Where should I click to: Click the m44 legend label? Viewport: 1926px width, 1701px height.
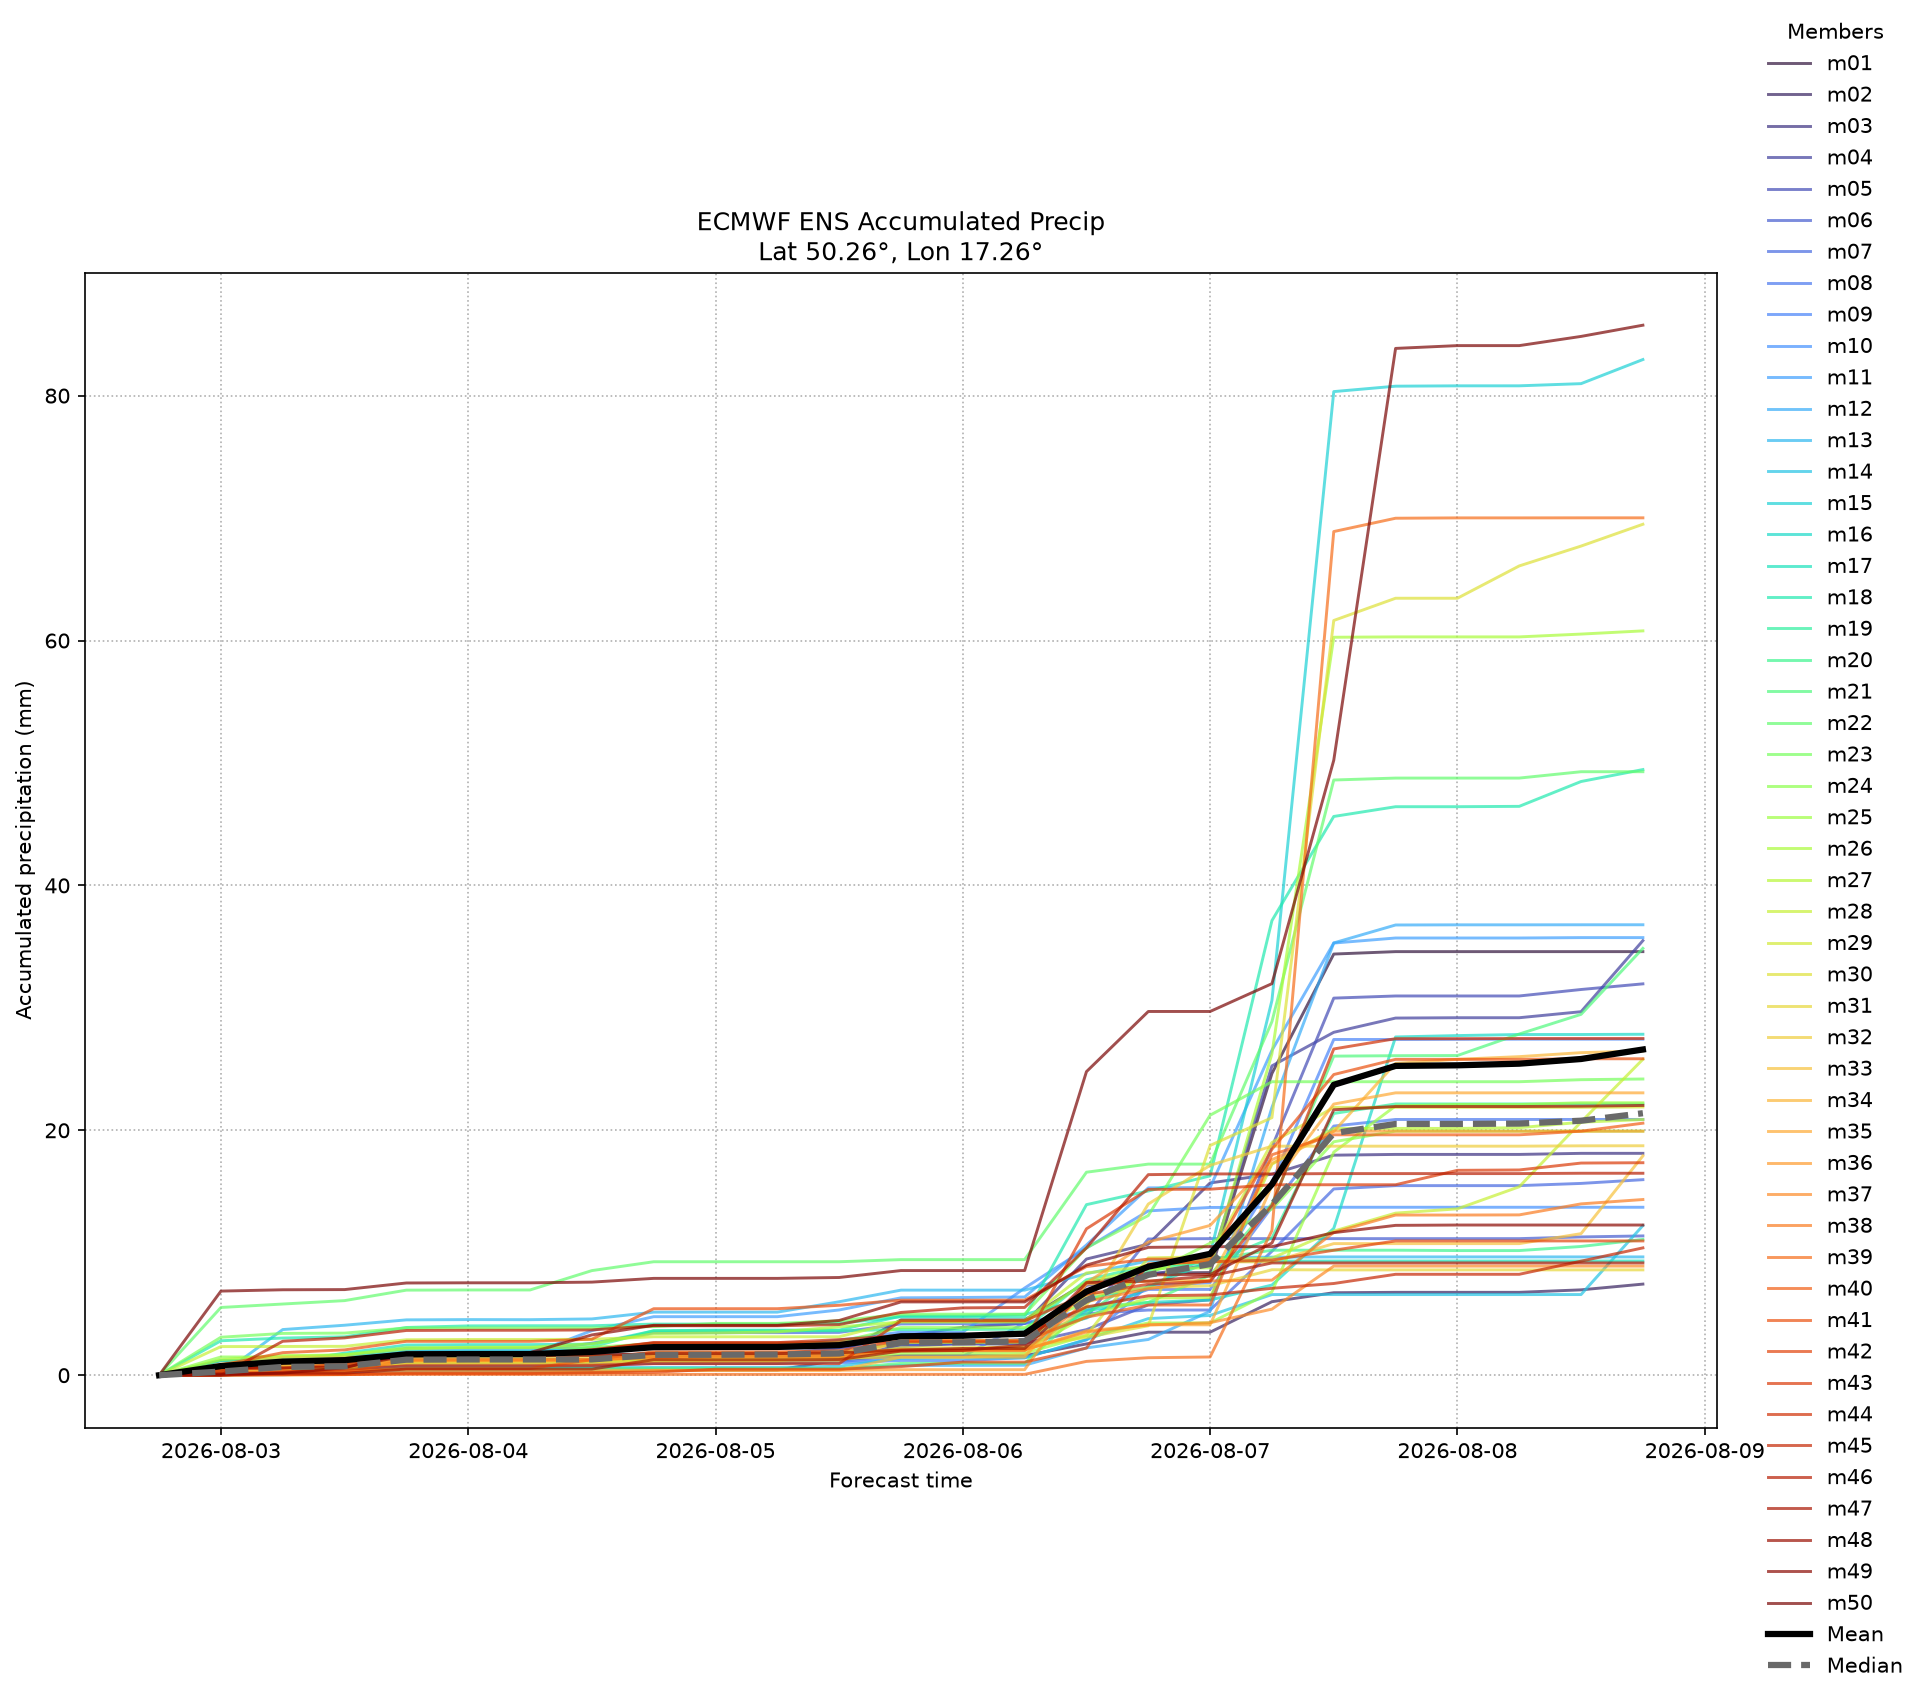tap(1849, 1414)
